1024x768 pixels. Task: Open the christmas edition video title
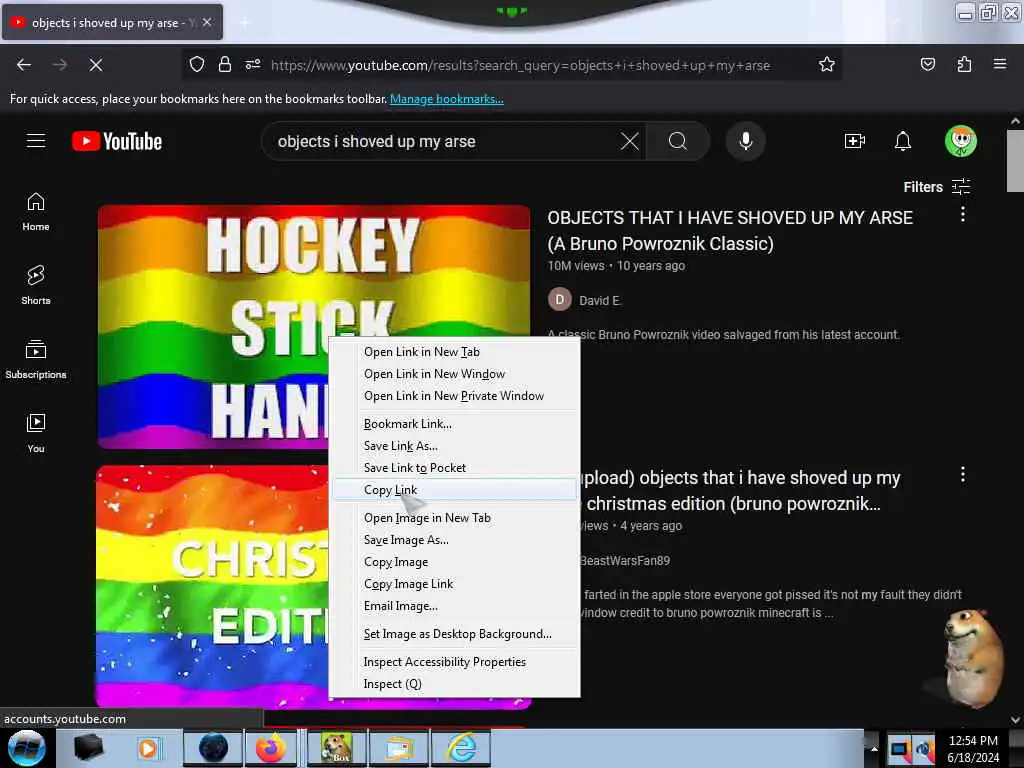(x=741, y=490)
